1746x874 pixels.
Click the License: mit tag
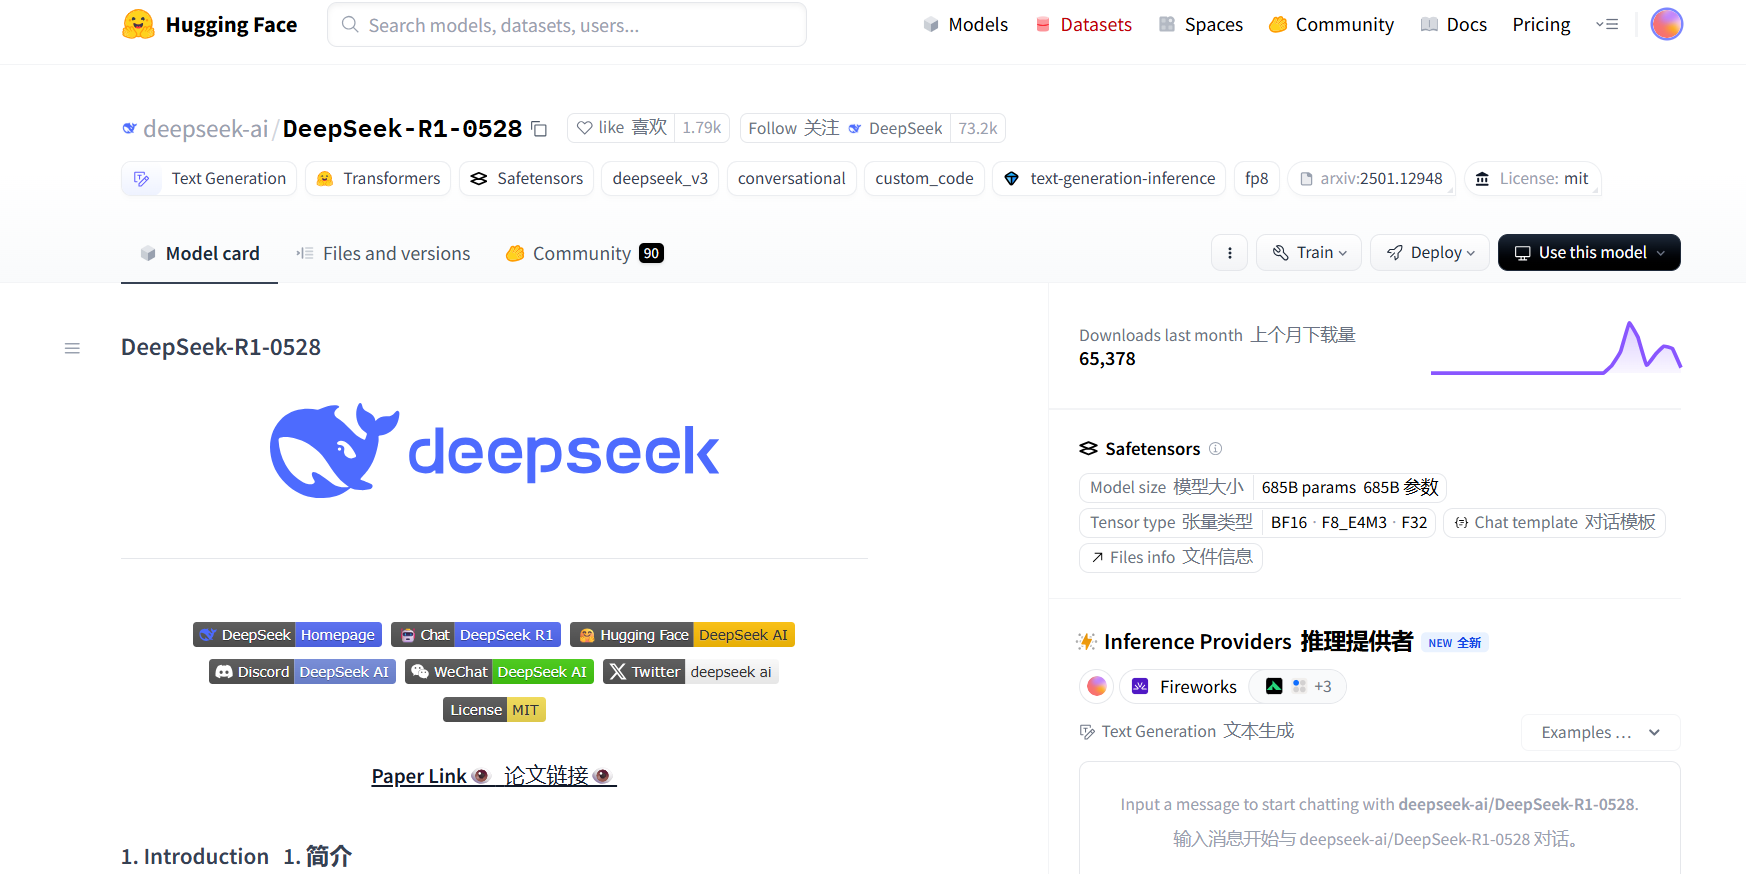[1532, 178]
